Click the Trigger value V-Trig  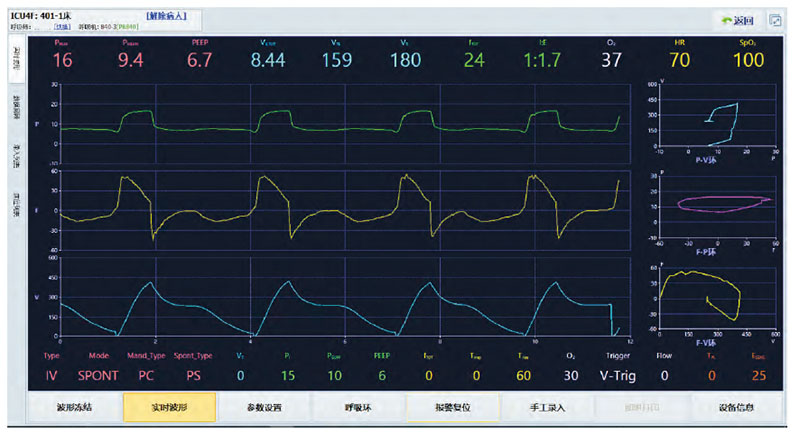tap(618, 376)
